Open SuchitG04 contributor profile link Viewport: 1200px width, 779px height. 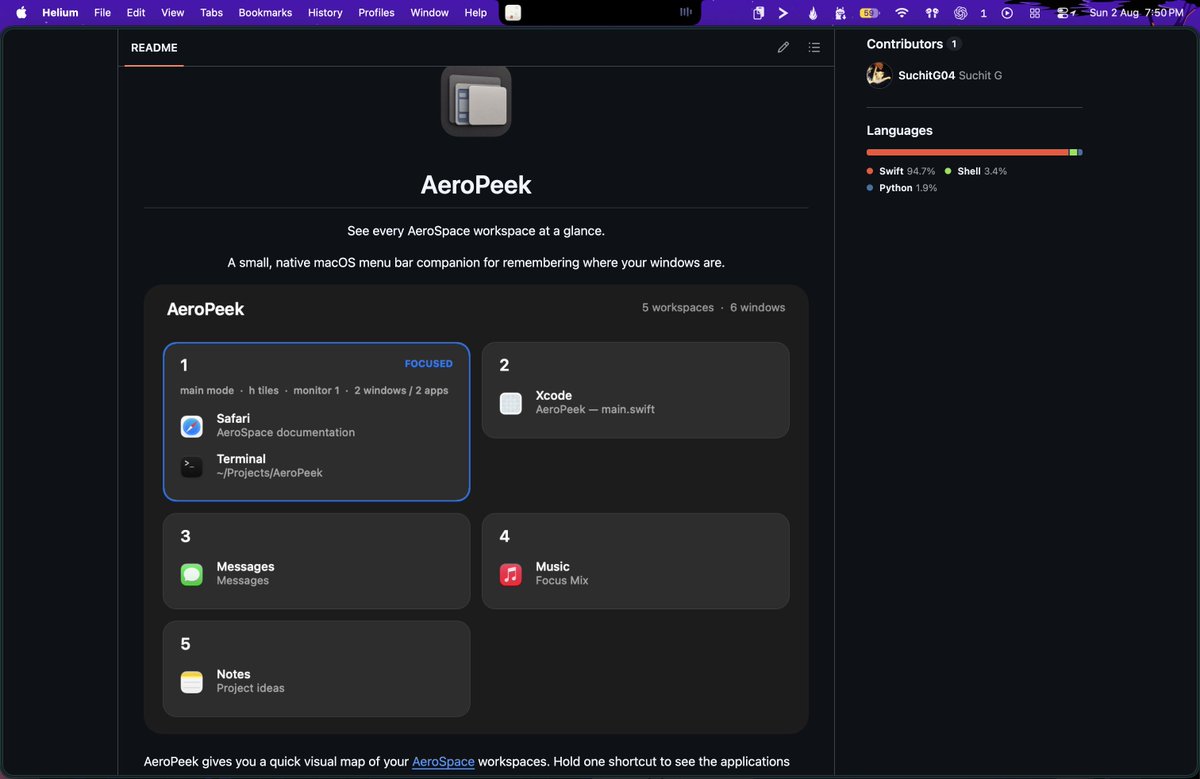coord(927,75)
